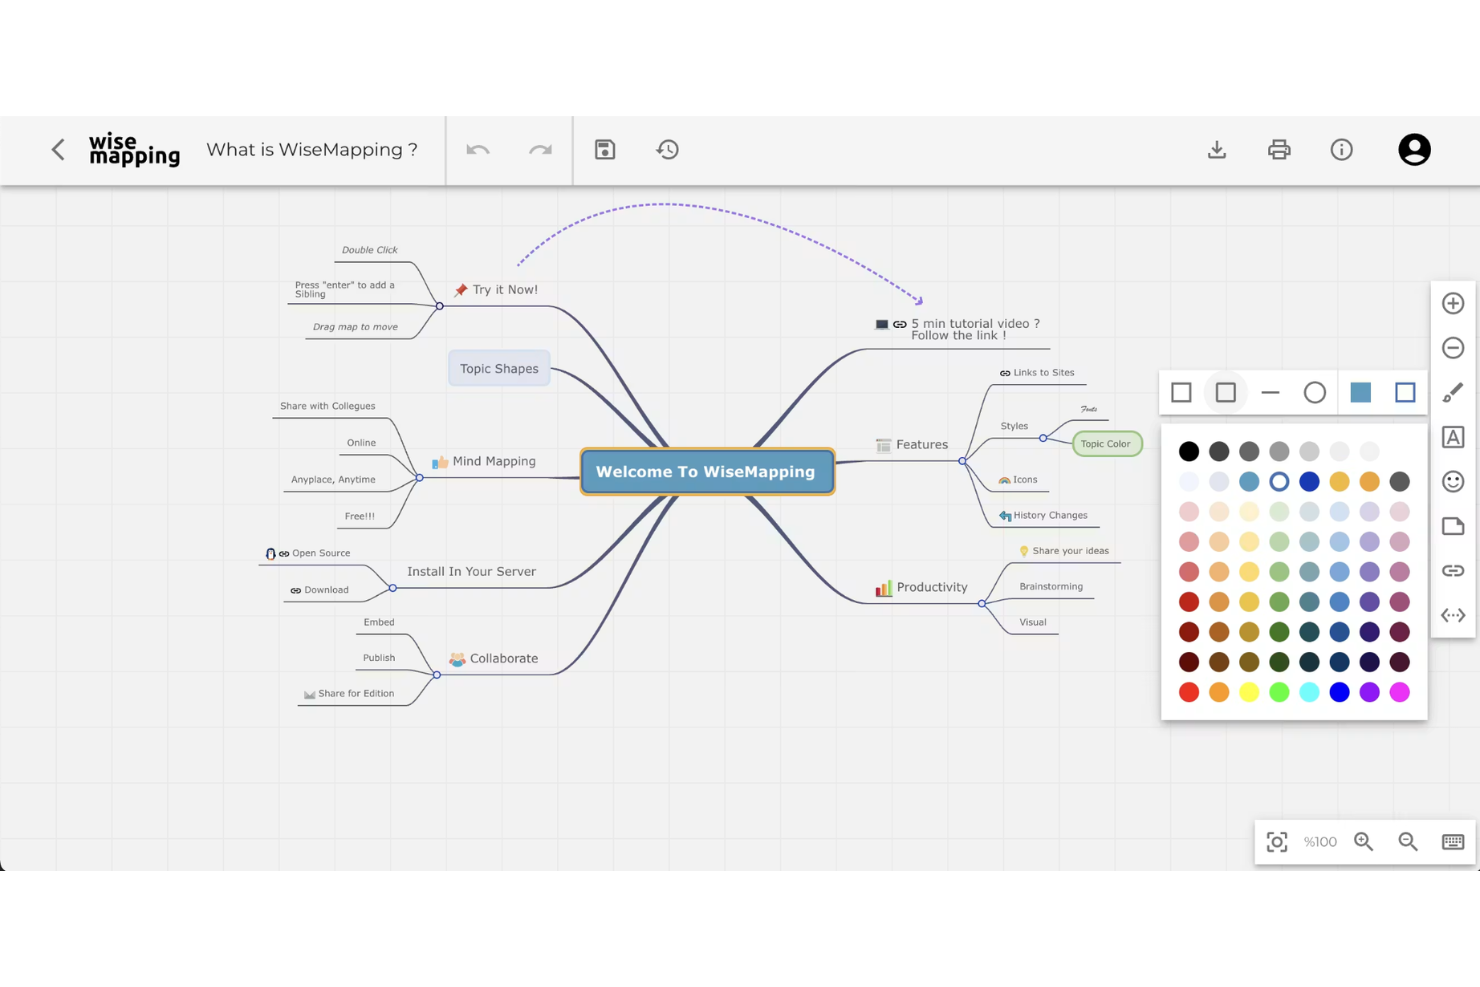This screenshot has width=1480, height=987.
Task: Print the mind map
Action: (1279, 150)
